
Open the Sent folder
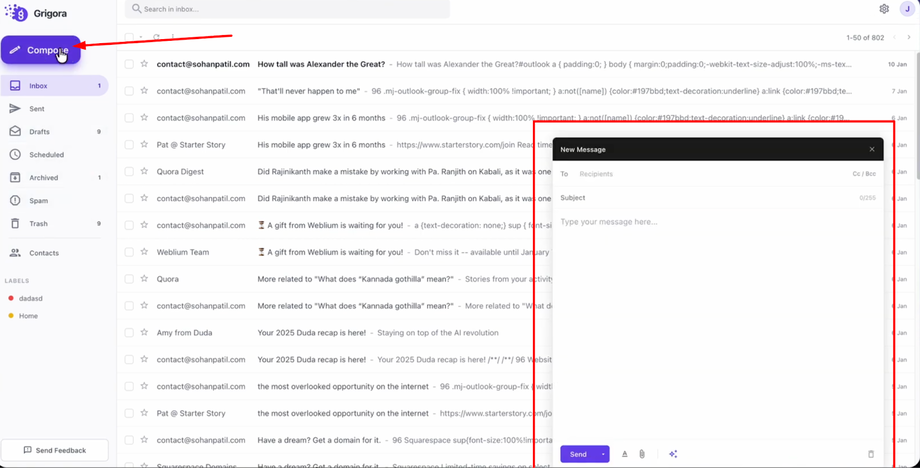coord(54,108)
